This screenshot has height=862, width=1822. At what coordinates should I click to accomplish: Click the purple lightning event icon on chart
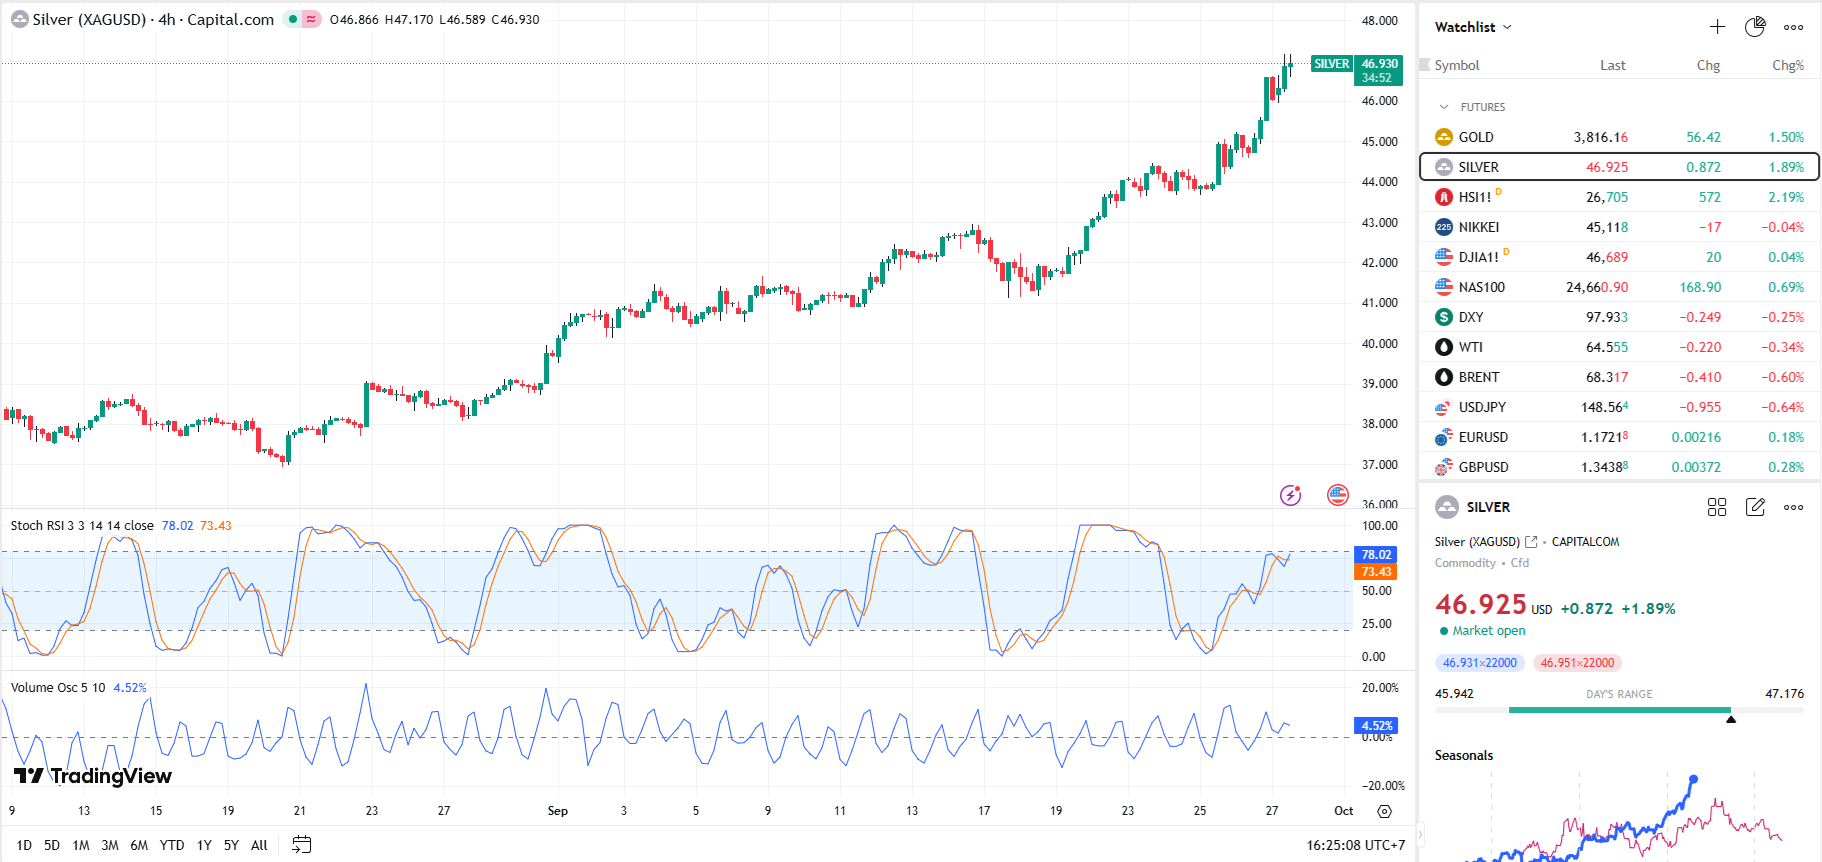[x=1291, y=495]
